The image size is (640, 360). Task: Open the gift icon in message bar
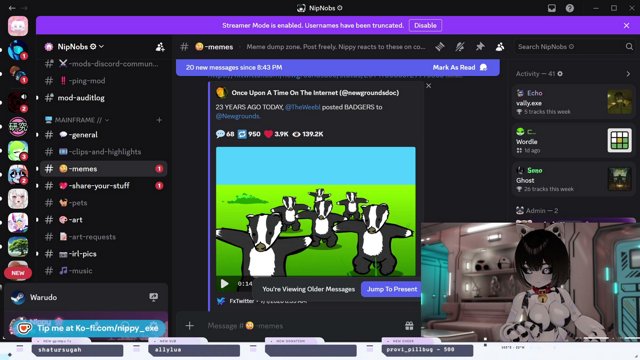click(409, 326)
